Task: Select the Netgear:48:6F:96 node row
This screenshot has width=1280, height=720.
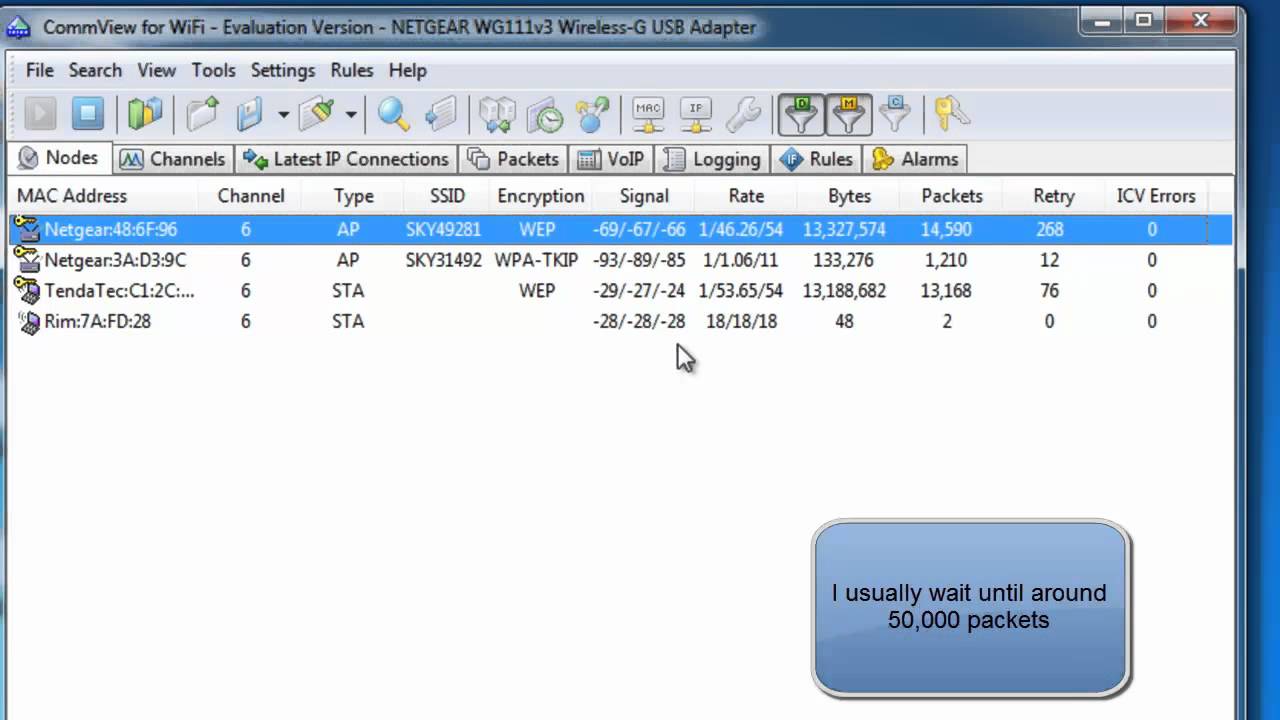Action: coord(622,229)
